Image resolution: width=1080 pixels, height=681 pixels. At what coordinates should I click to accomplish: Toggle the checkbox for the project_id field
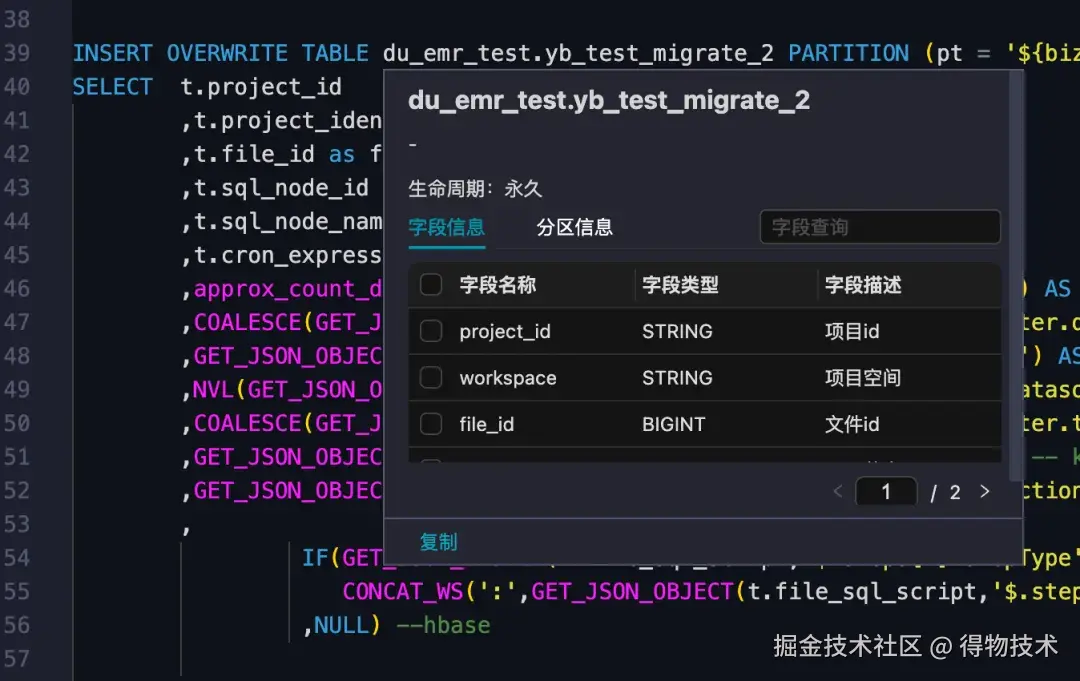(430, 331)
